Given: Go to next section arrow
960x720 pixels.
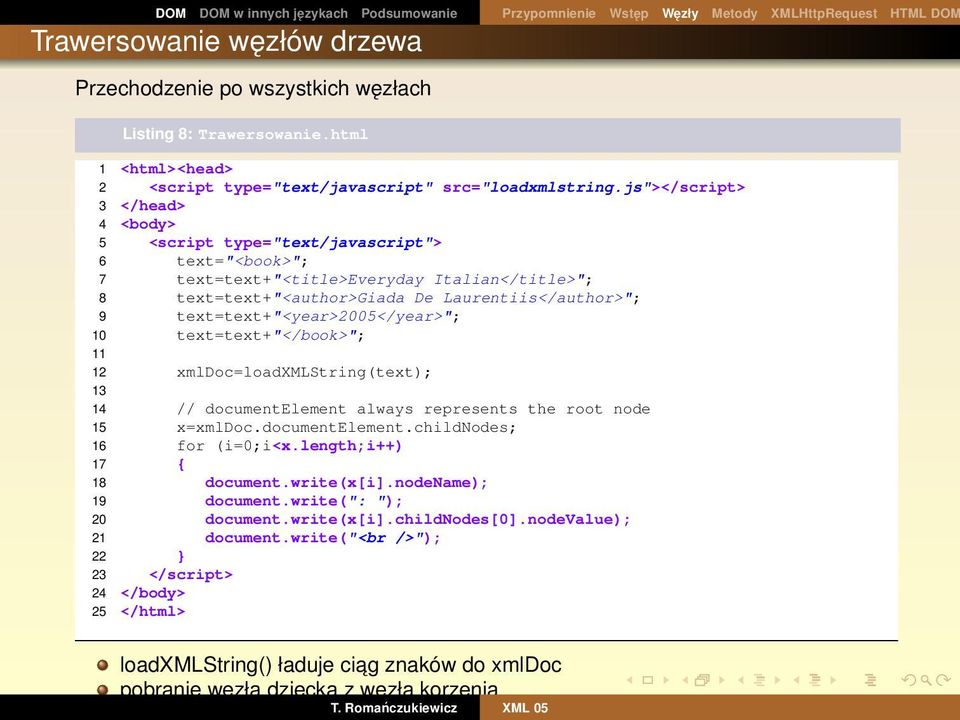Looking at the screenshot, I should (833, 680).
